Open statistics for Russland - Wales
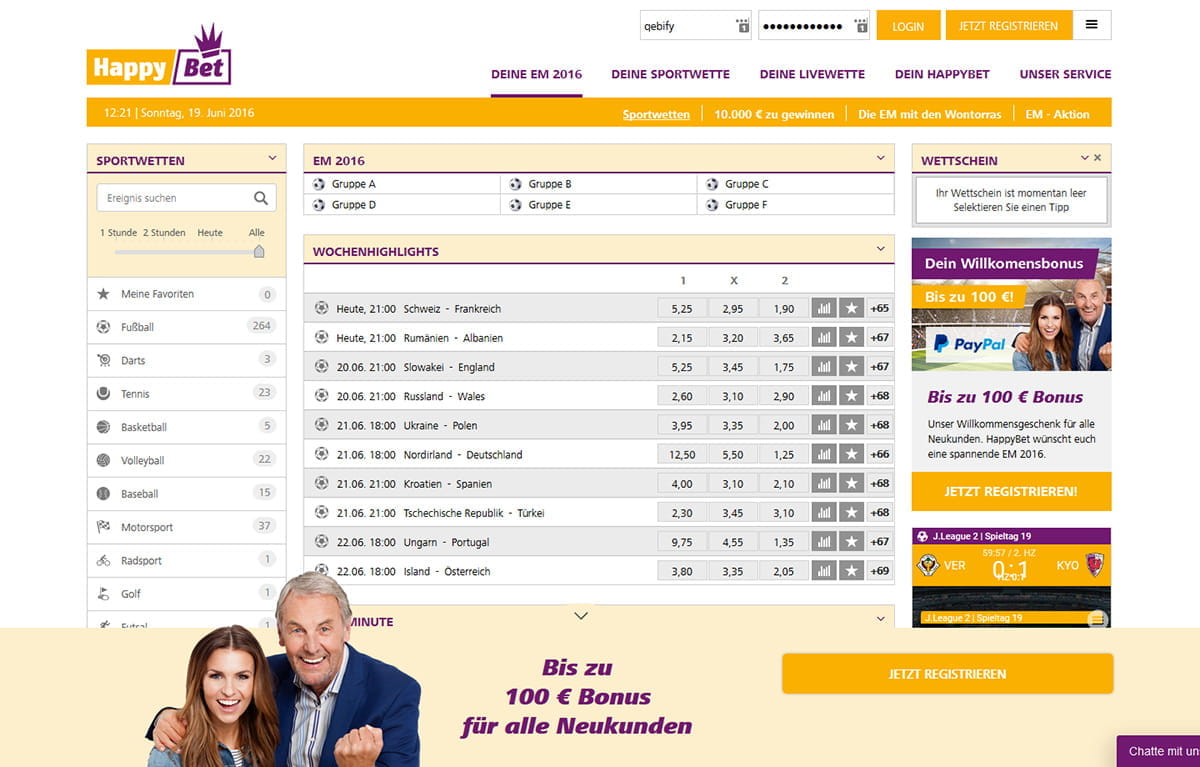The image size is (1200, 767). coord(824,396)
